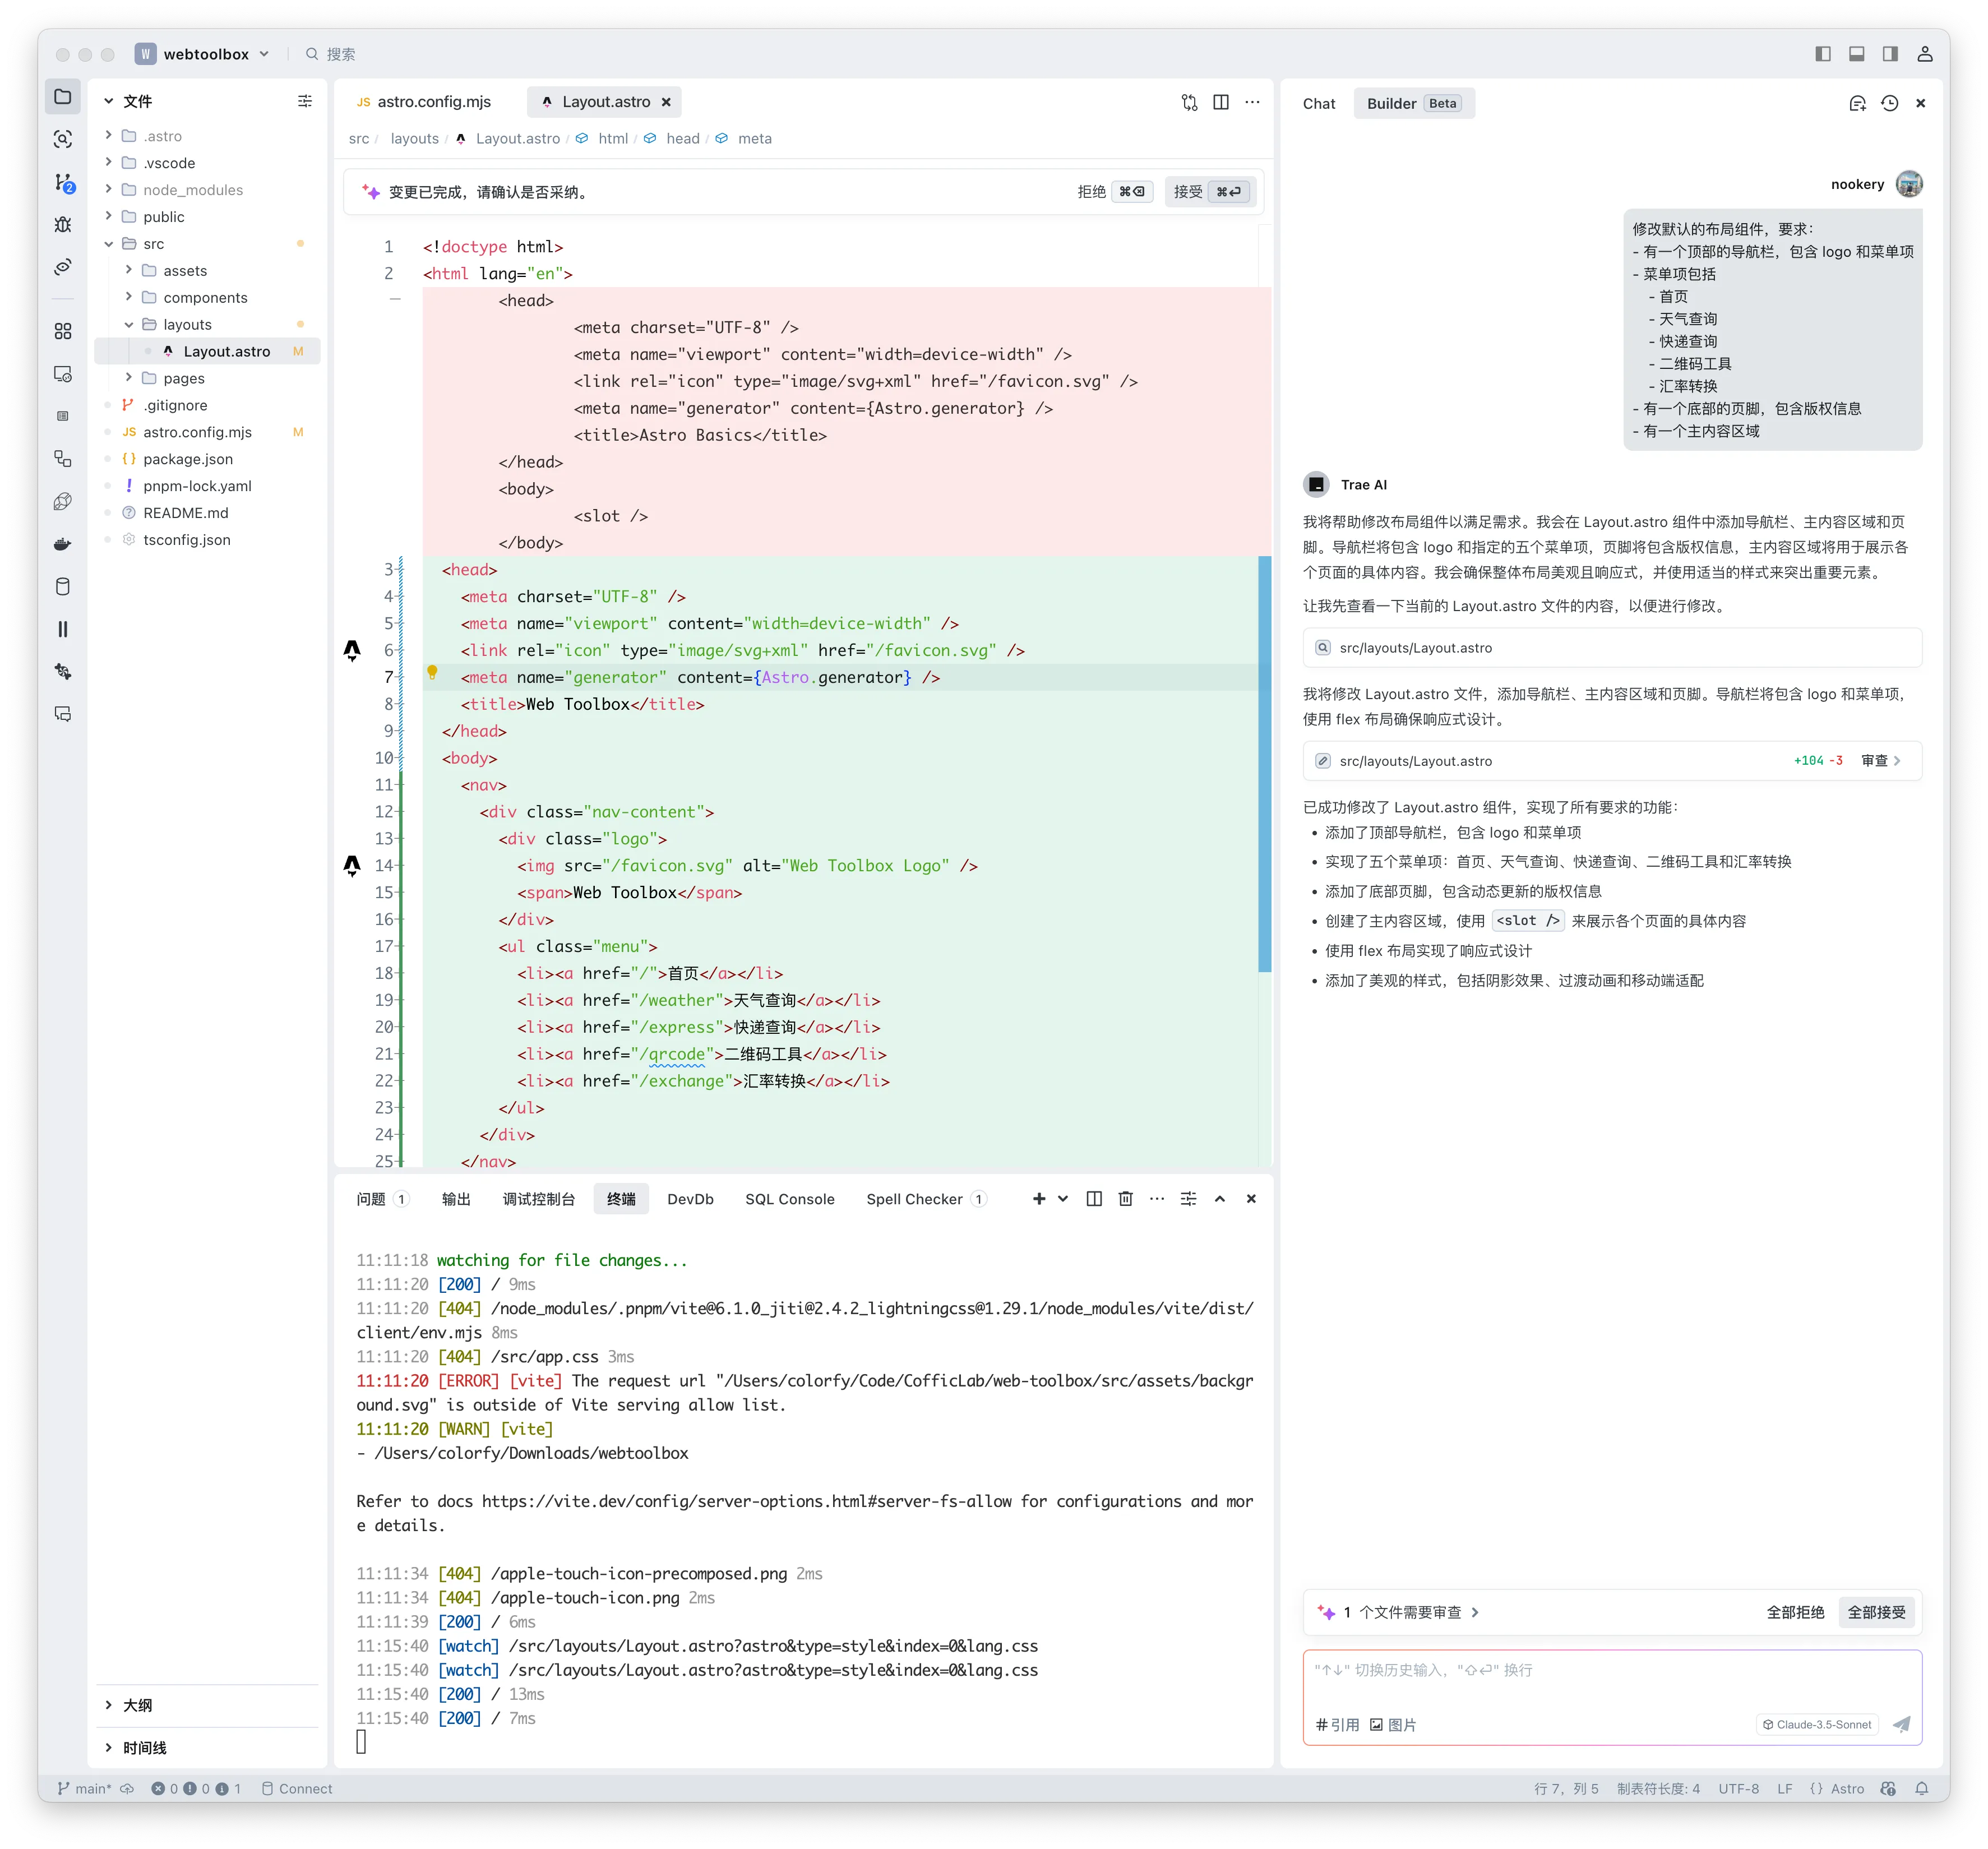Open the Database sidebar icon

coord(63,587)
